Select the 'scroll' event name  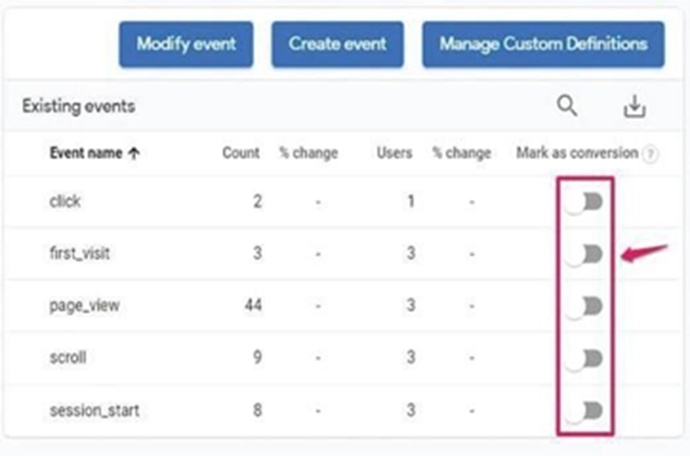pyautogui.click(x=68, y=357)
